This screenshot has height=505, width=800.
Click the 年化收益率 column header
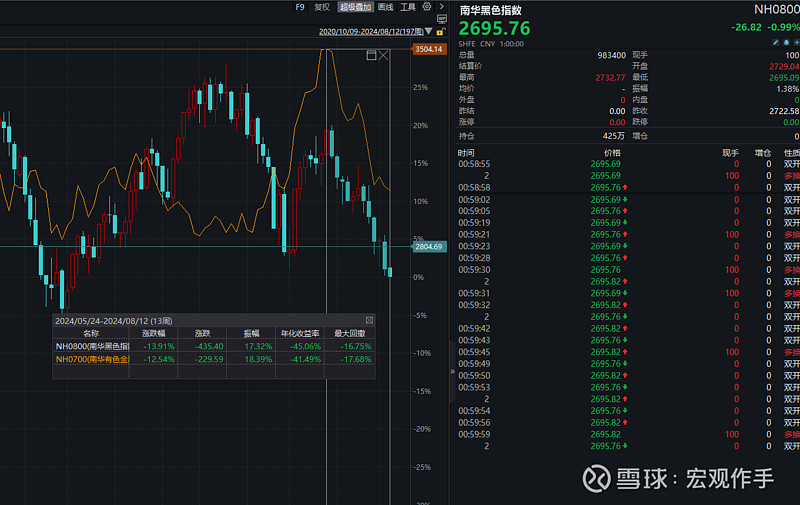coord(300,334)
